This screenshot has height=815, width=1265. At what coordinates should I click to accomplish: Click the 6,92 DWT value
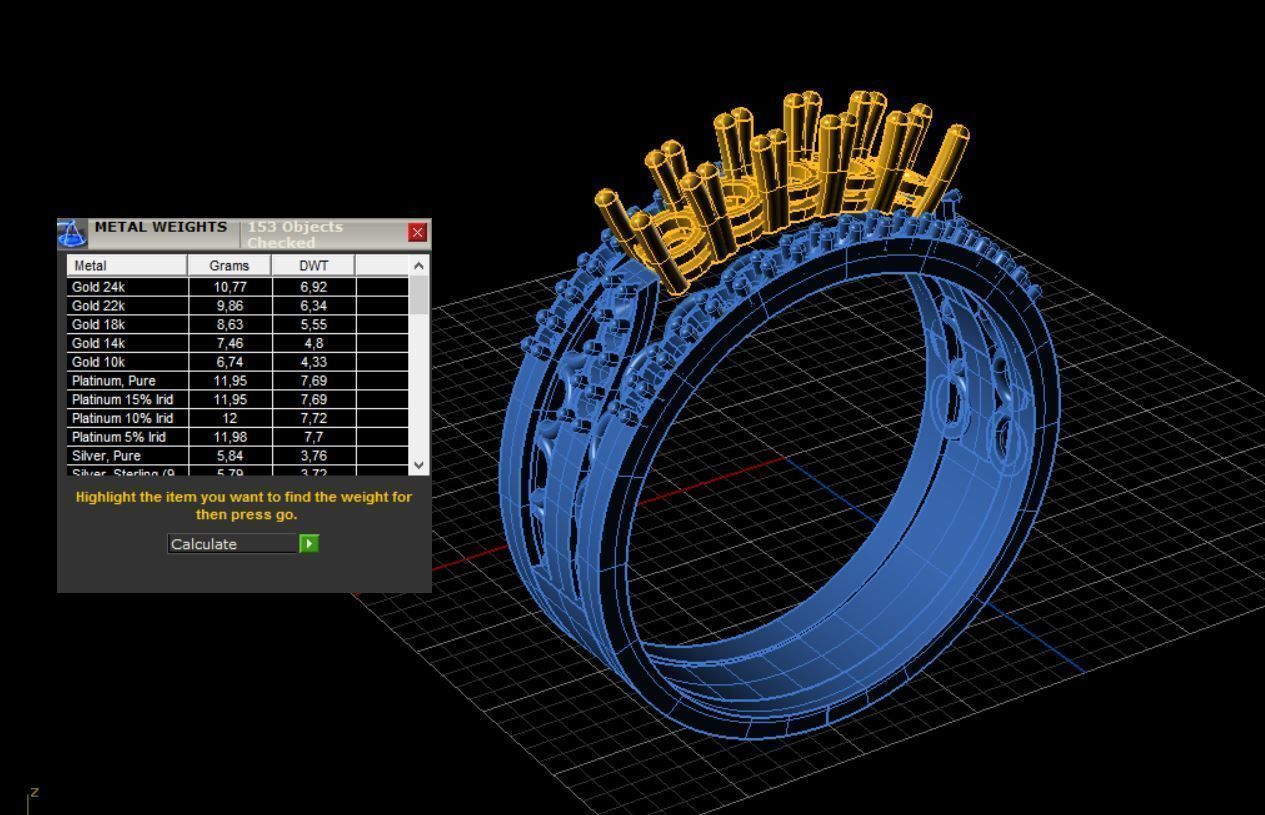[314, 287]
